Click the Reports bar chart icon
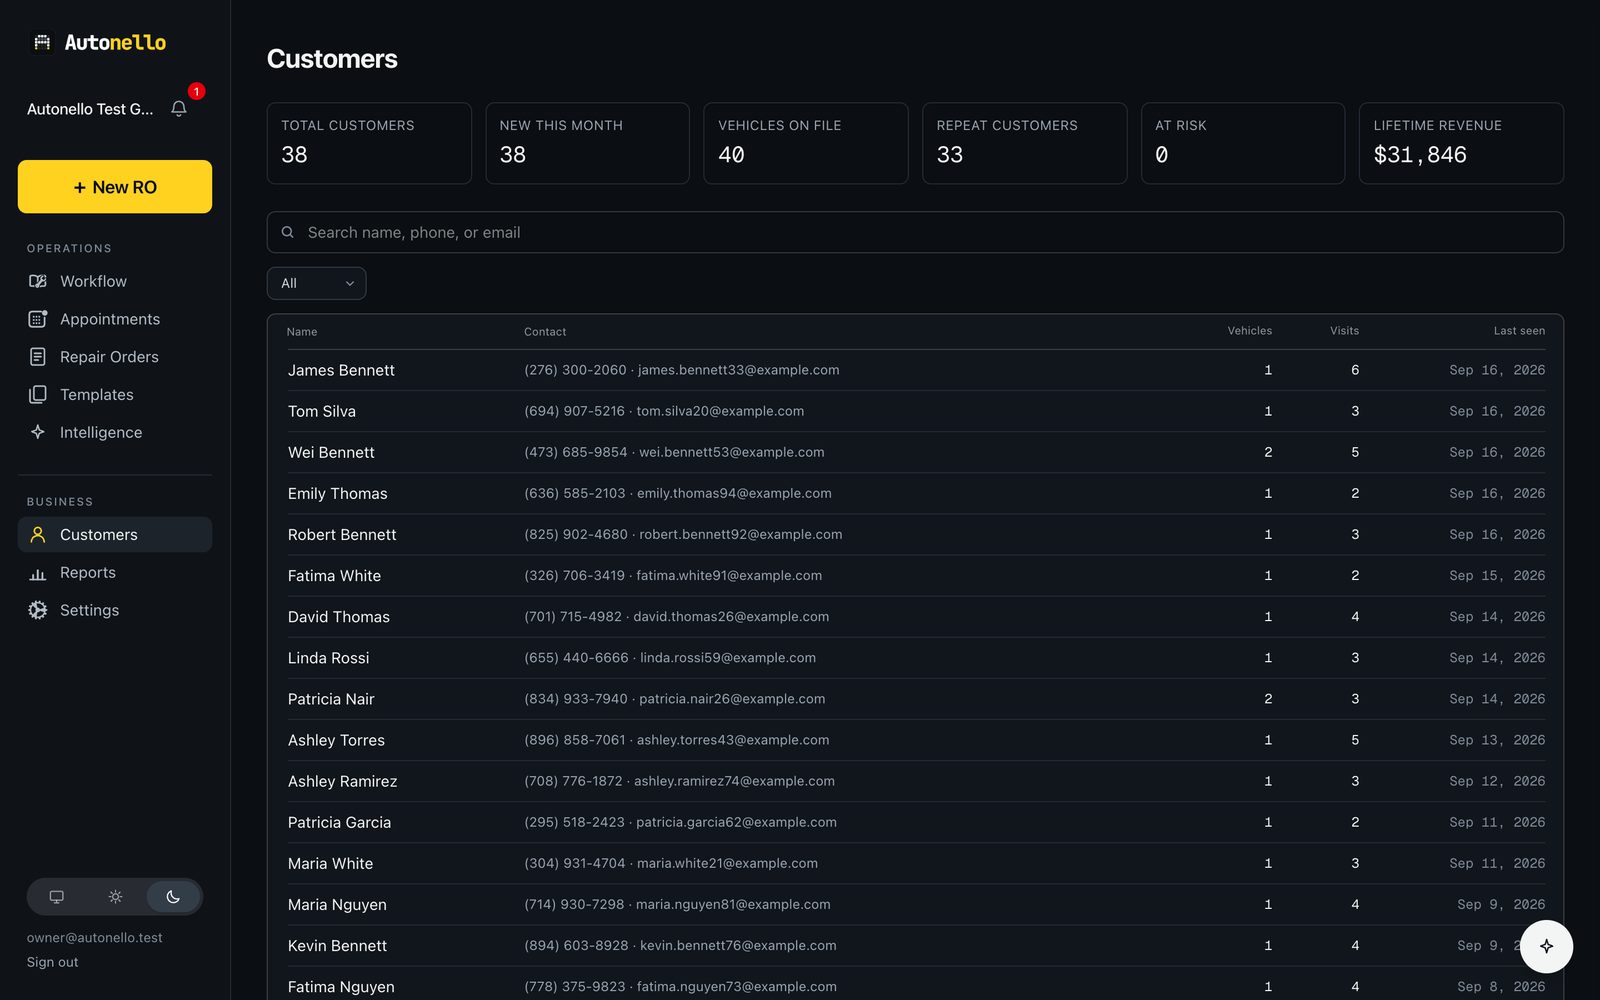1600x1000 pixels. coord(38,573)
